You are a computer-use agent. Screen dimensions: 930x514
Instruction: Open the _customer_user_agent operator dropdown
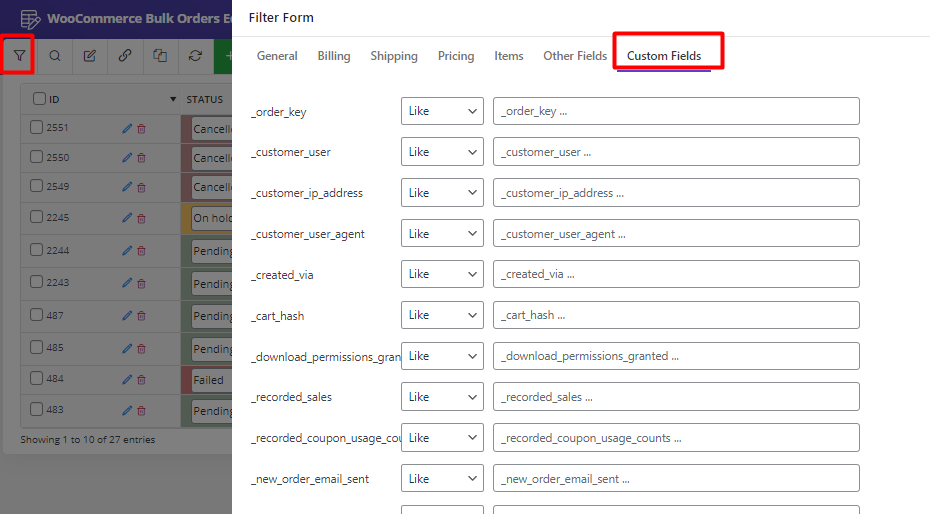click(442, 234)
